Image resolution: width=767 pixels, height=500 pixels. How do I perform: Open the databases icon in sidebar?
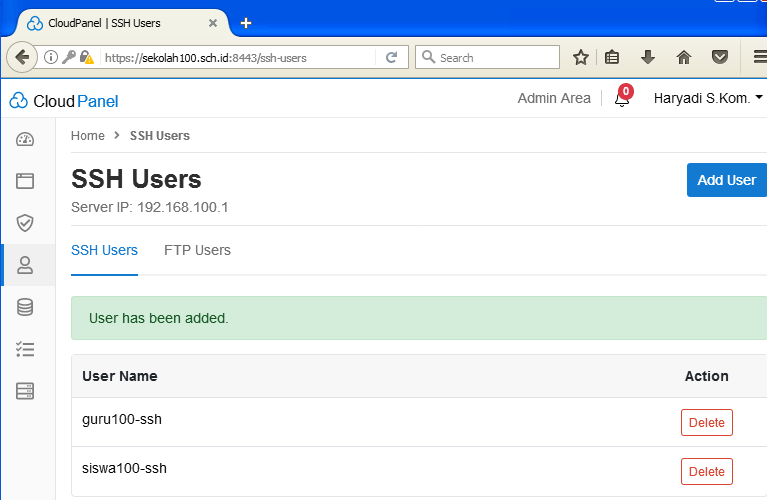pyautogui.click(x=25, y=307)
